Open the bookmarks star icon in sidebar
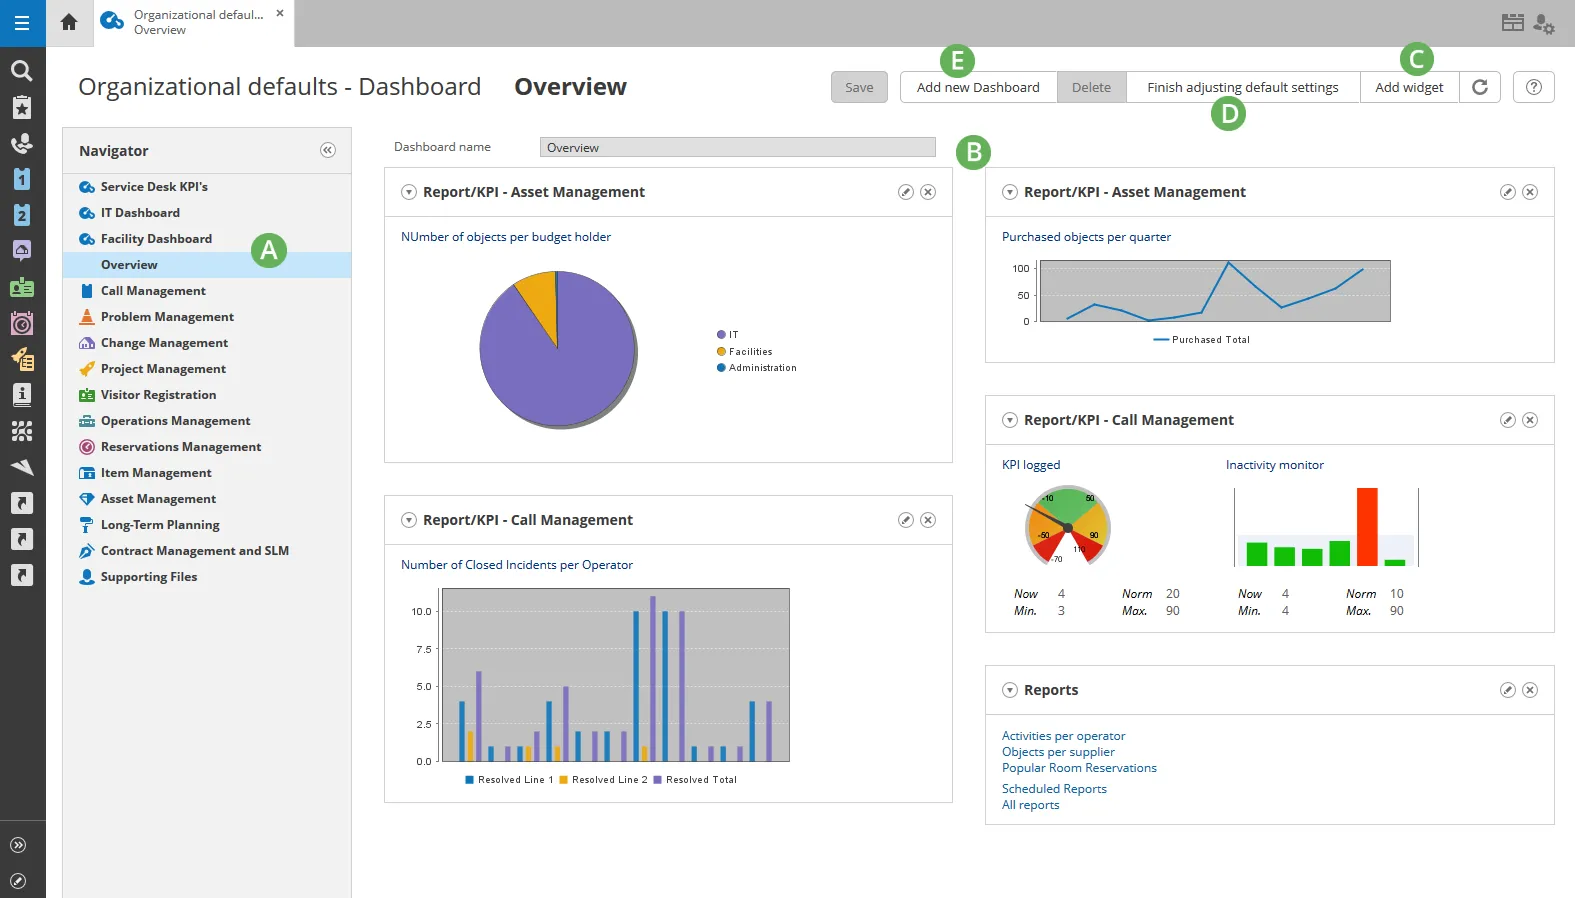The width and height of the screenshot is (1575, 898). [x=22, y=107]
